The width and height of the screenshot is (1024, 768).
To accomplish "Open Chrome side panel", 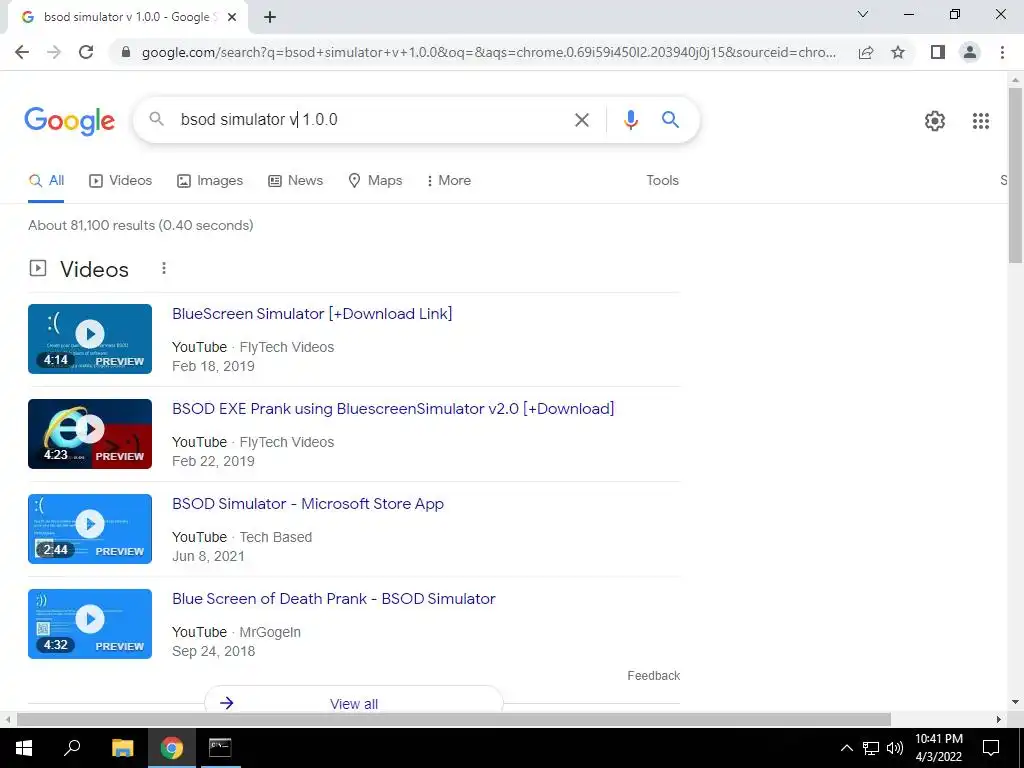I will [938, 52].
